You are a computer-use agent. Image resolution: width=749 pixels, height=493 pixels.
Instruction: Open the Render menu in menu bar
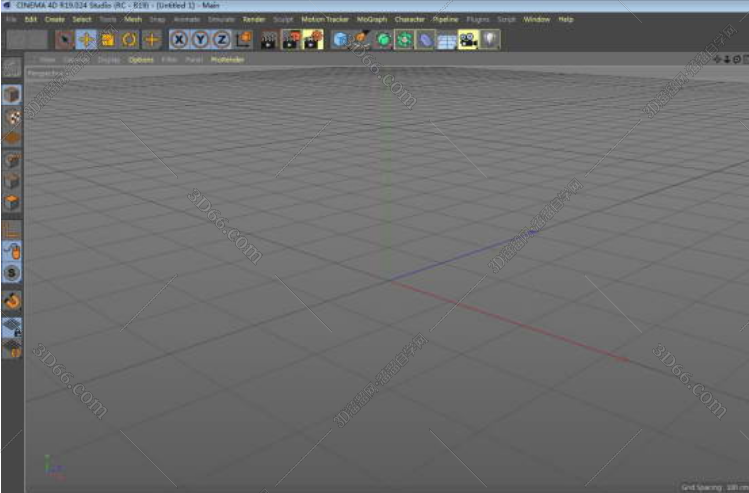tap(254, 19)
